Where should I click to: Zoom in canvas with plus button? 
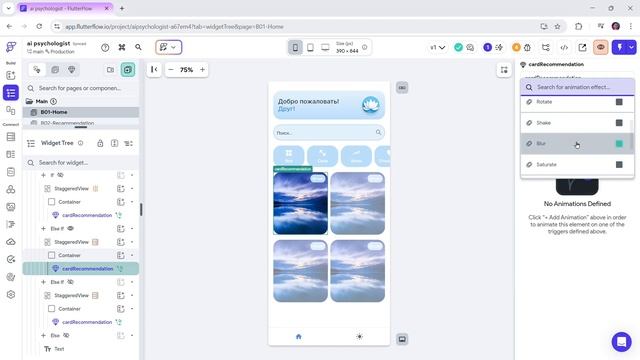point(202,70)
